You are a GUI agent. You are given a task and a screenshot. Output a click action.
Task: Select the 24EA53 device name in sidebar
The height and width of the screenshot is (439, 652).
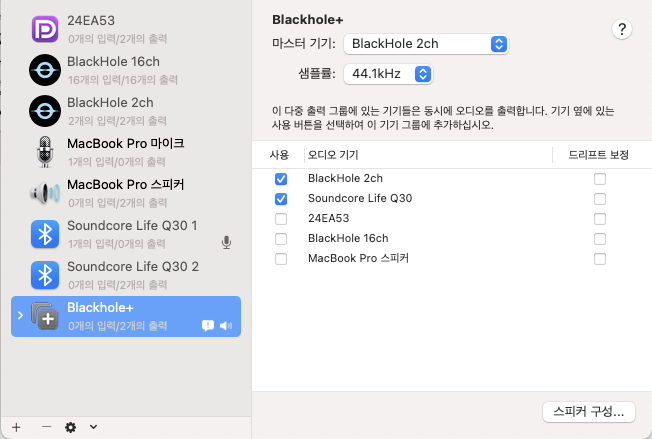click(91, 20)
